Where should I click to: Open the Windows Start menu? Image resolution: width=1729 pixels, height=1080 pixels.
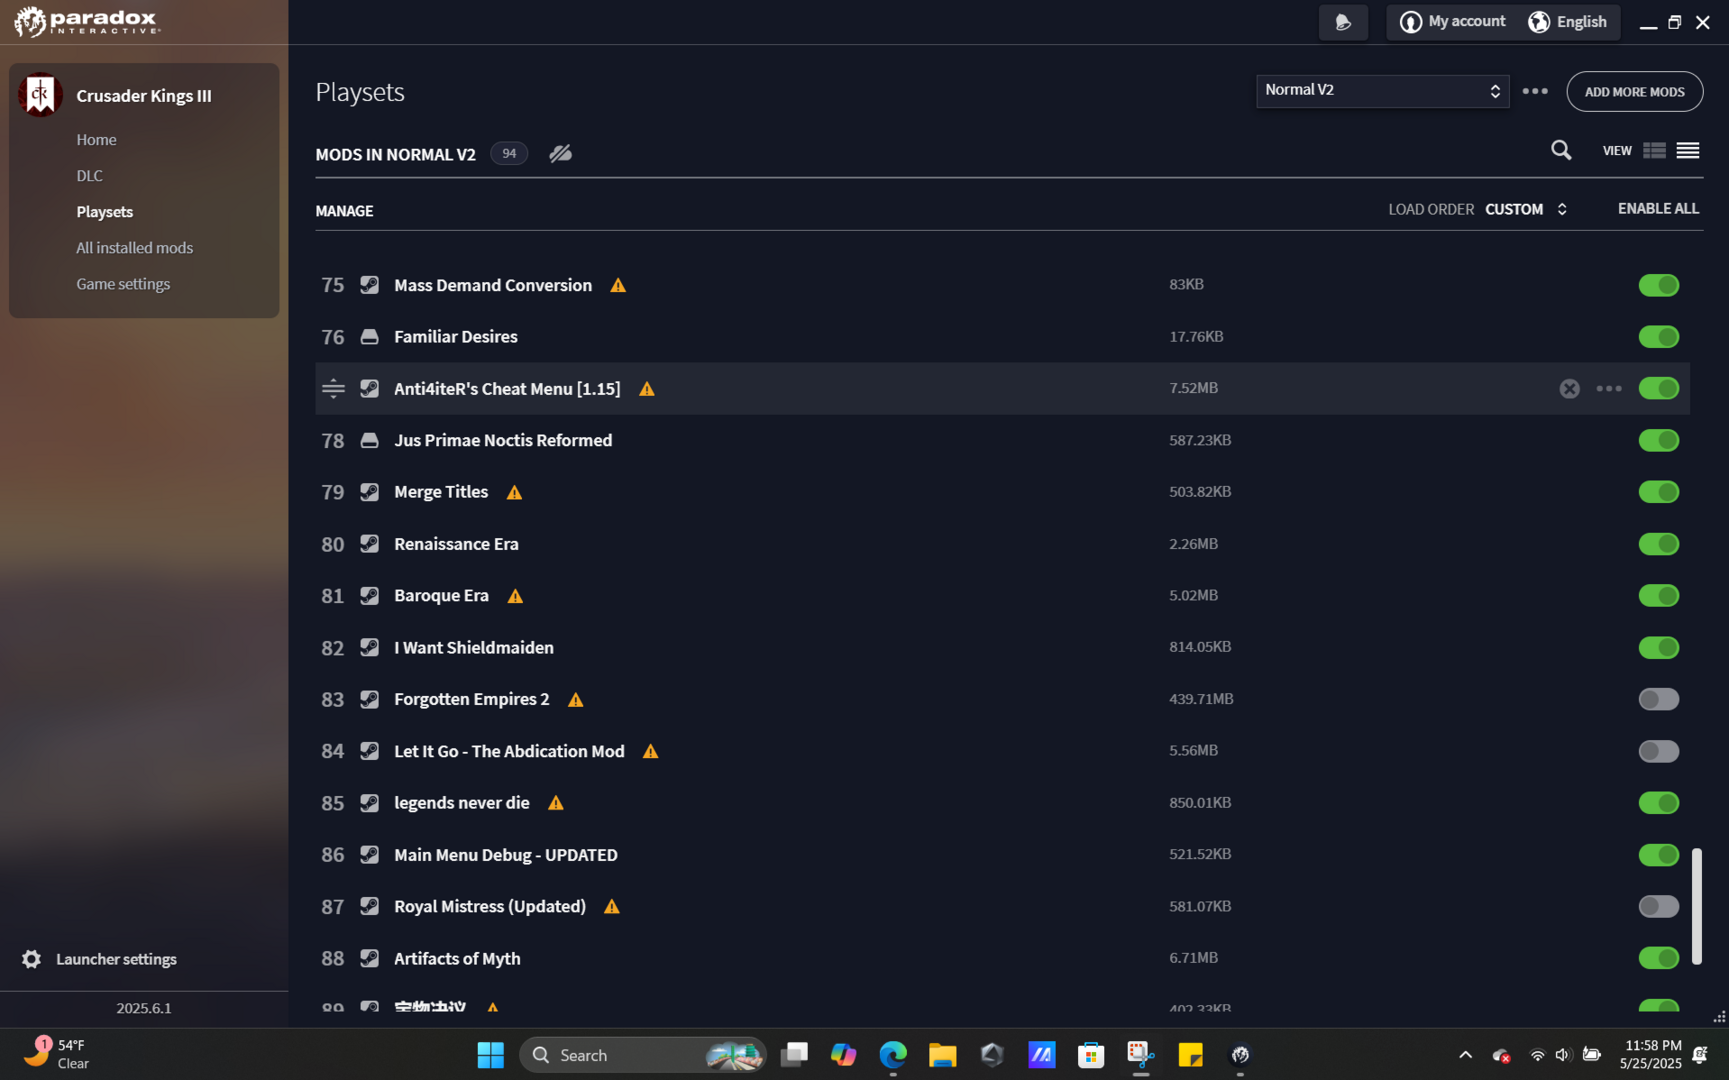click(490, 1055)
